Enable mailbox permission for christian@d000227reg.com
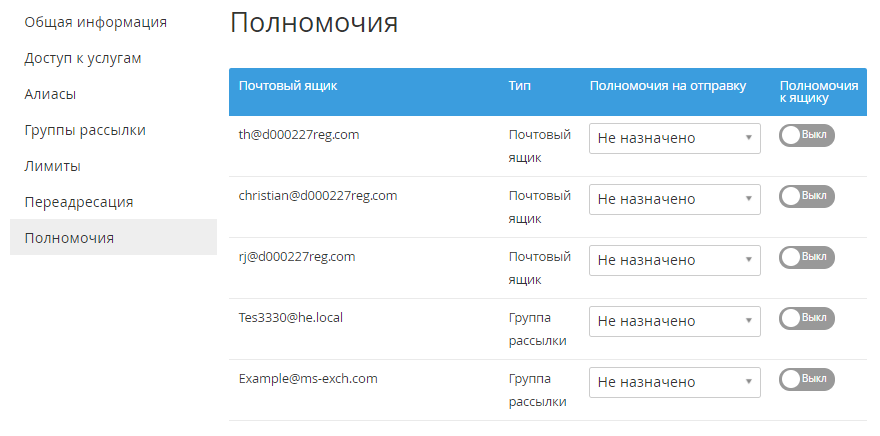This screenshot has height=436, width=880. [806, 197]
